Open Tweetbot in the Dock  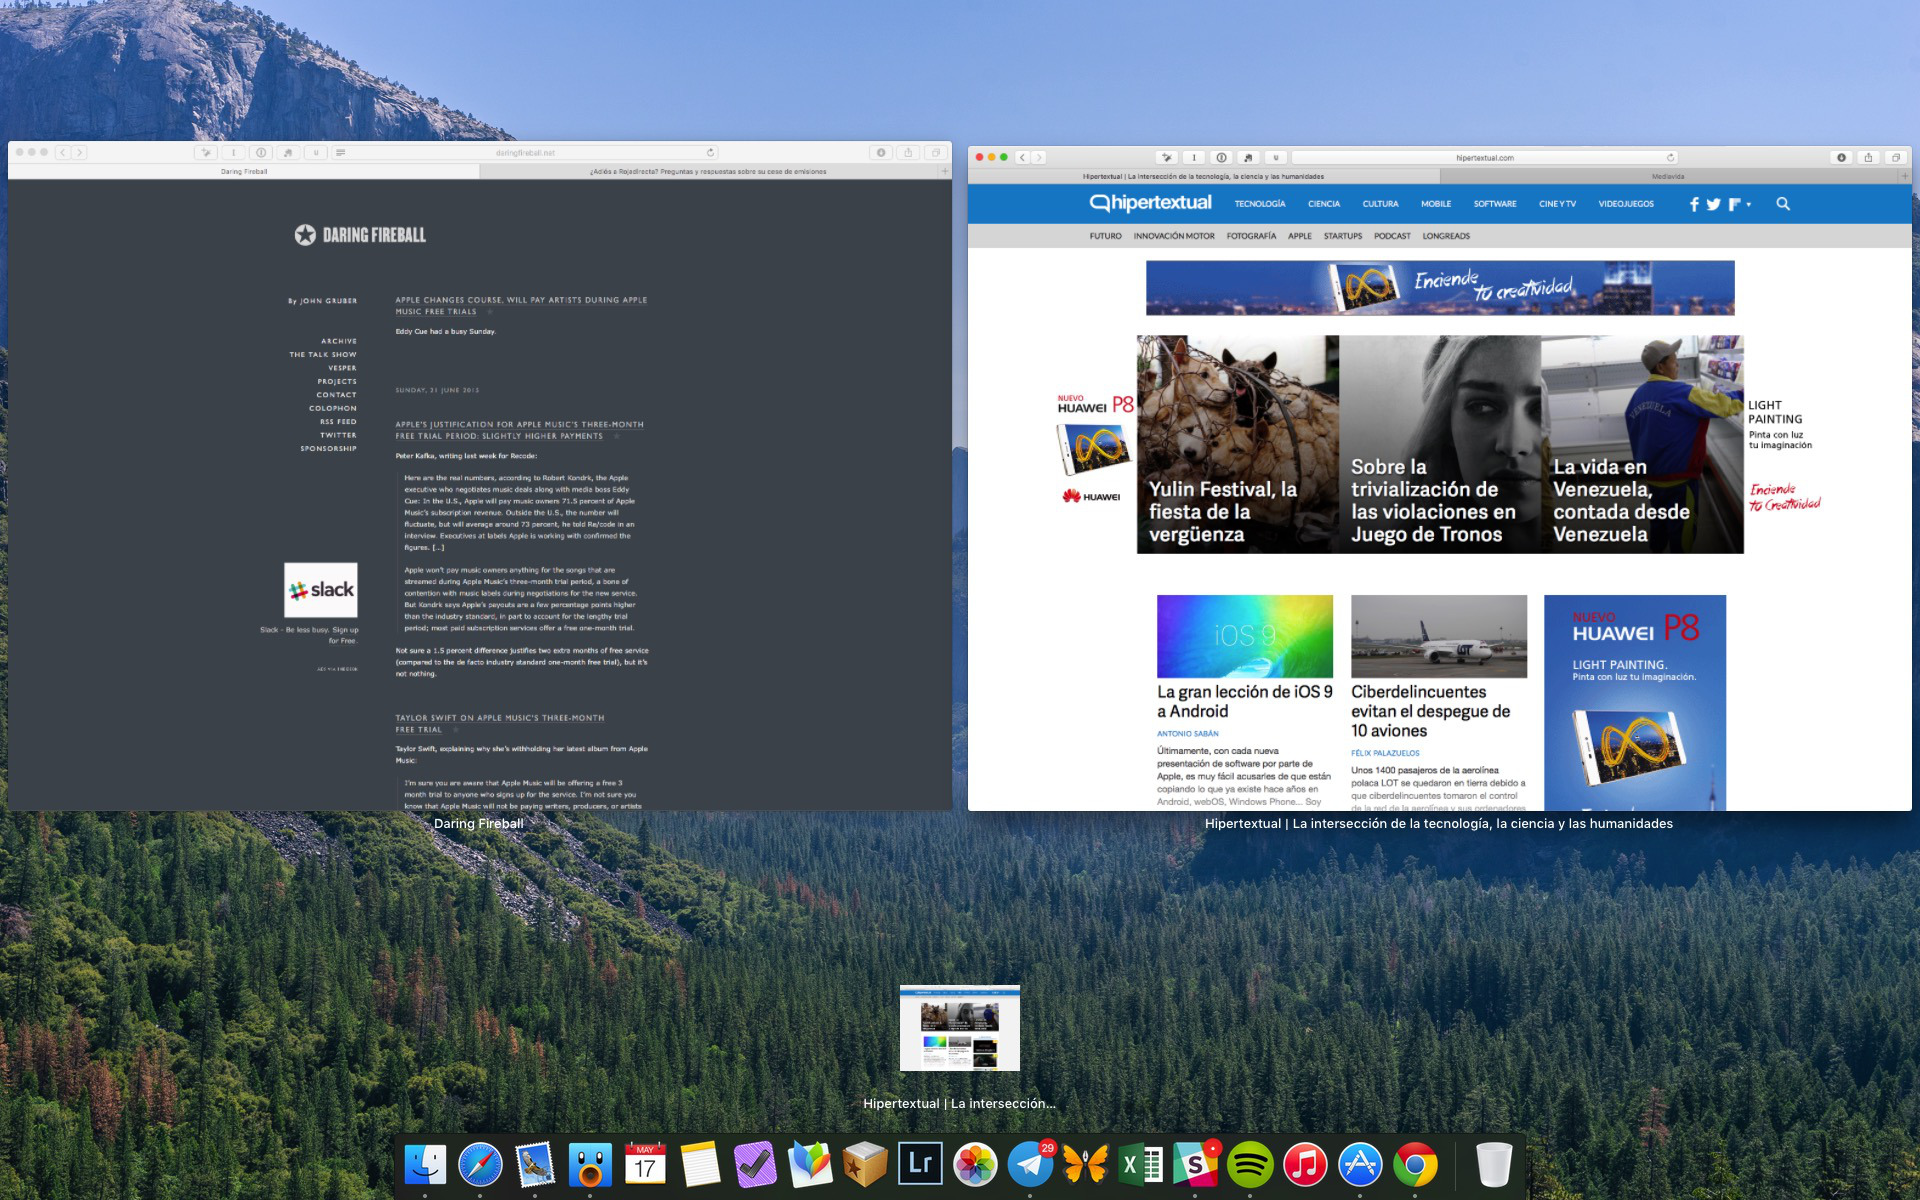click(x=590, y=1165)
